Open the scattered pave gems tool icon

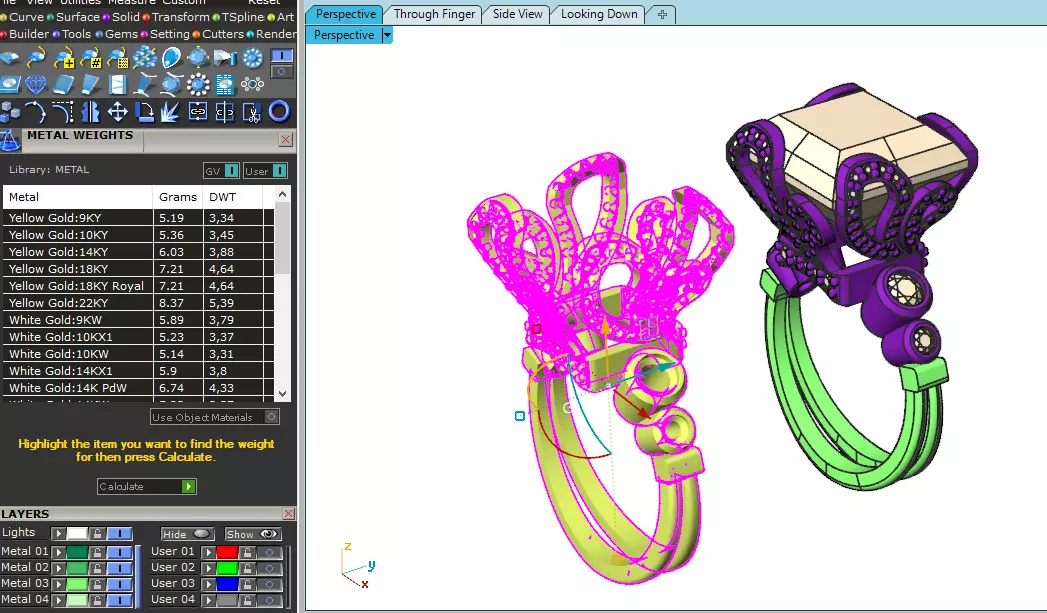point(144,59)
